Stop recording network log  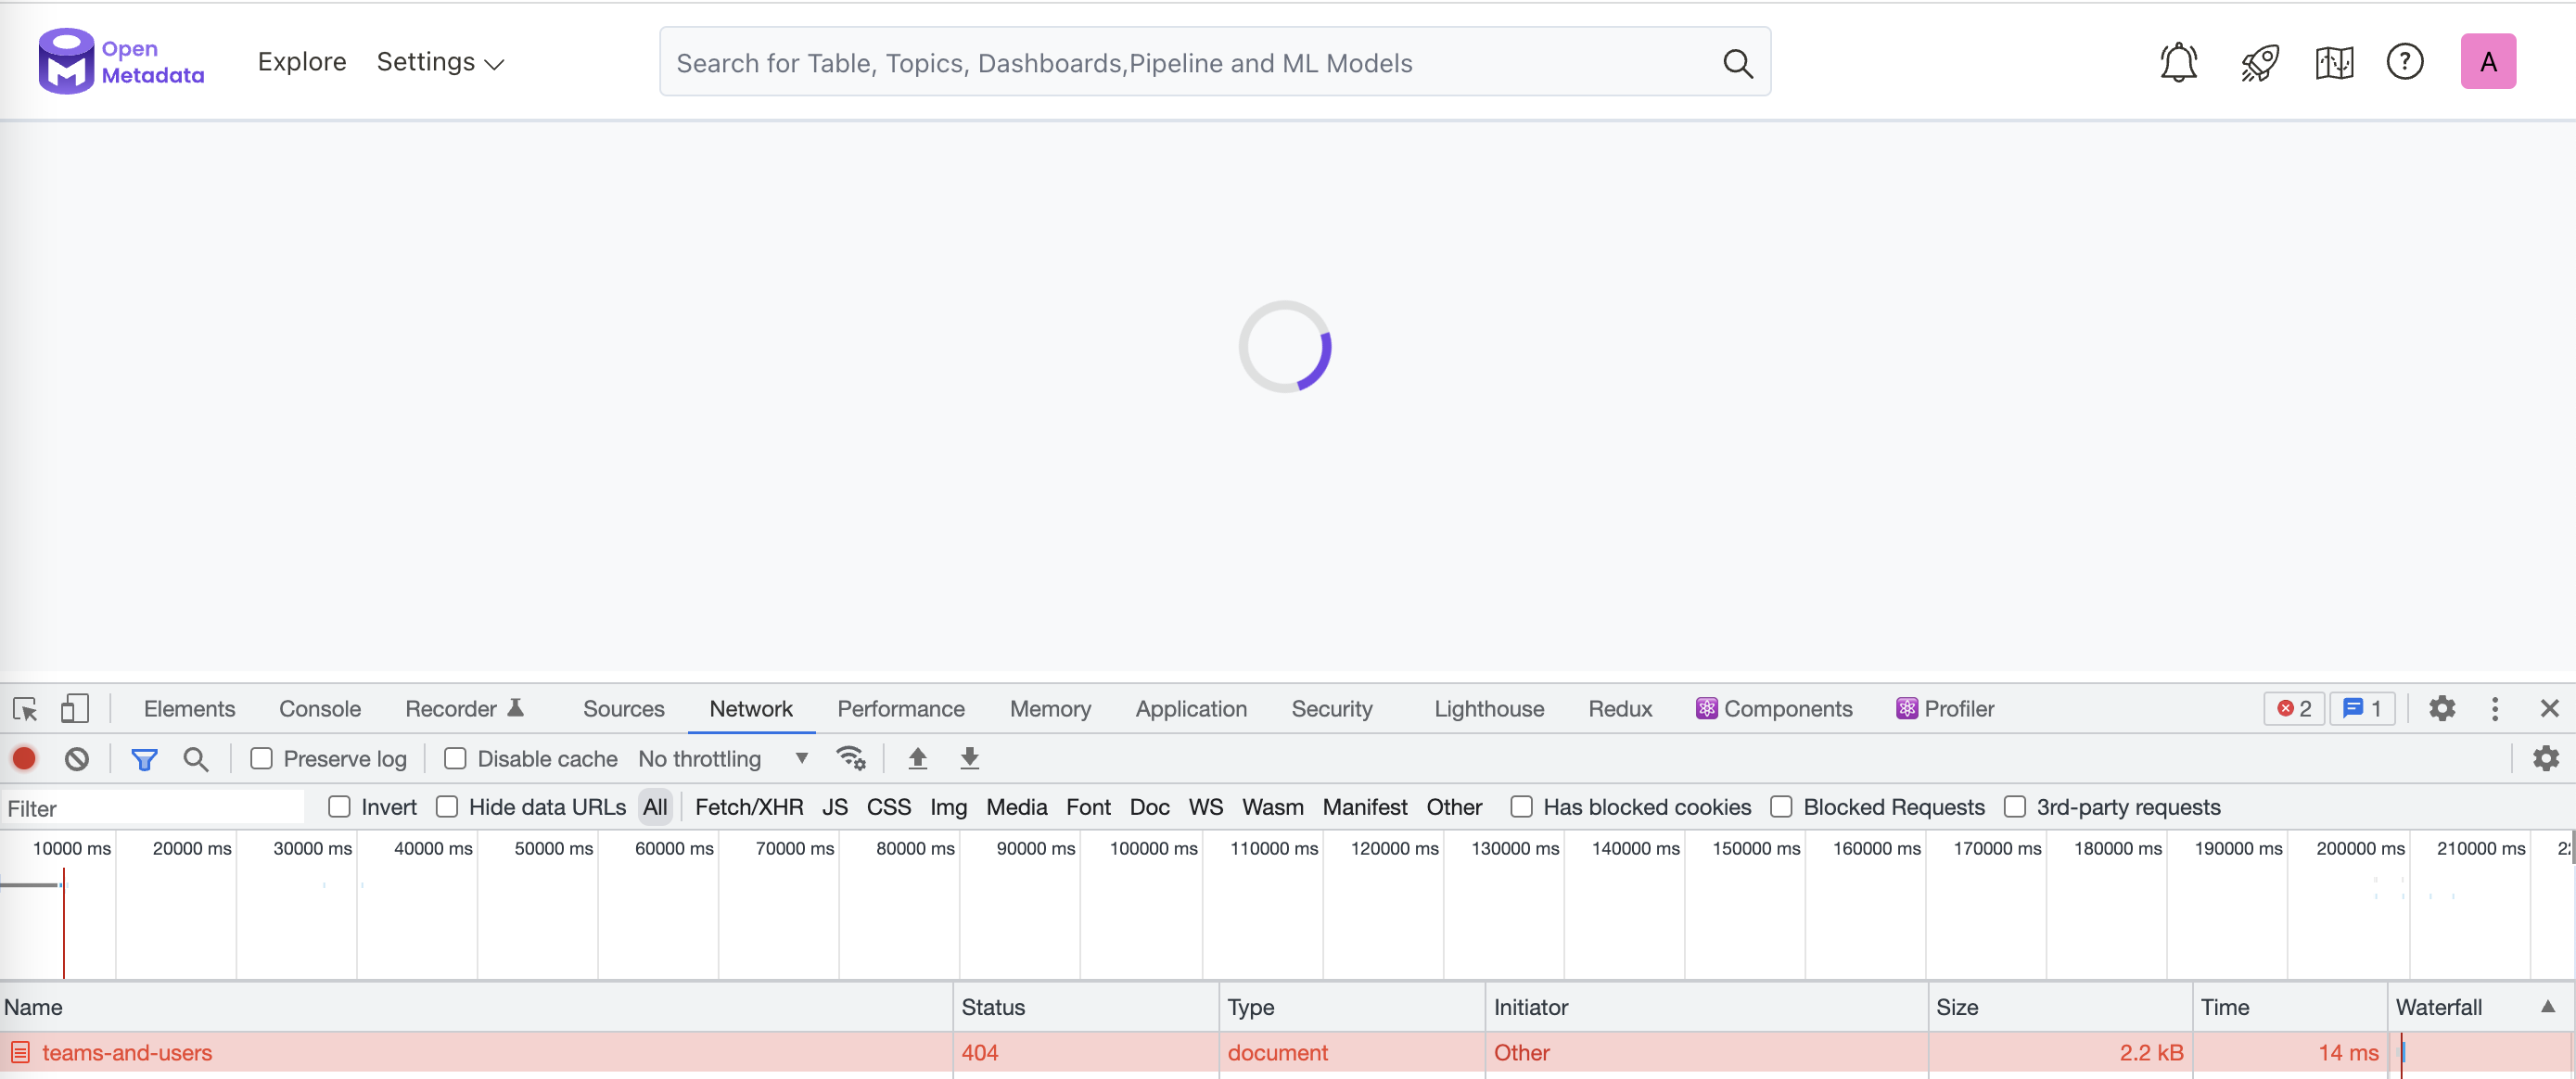[x=24, y=759]
